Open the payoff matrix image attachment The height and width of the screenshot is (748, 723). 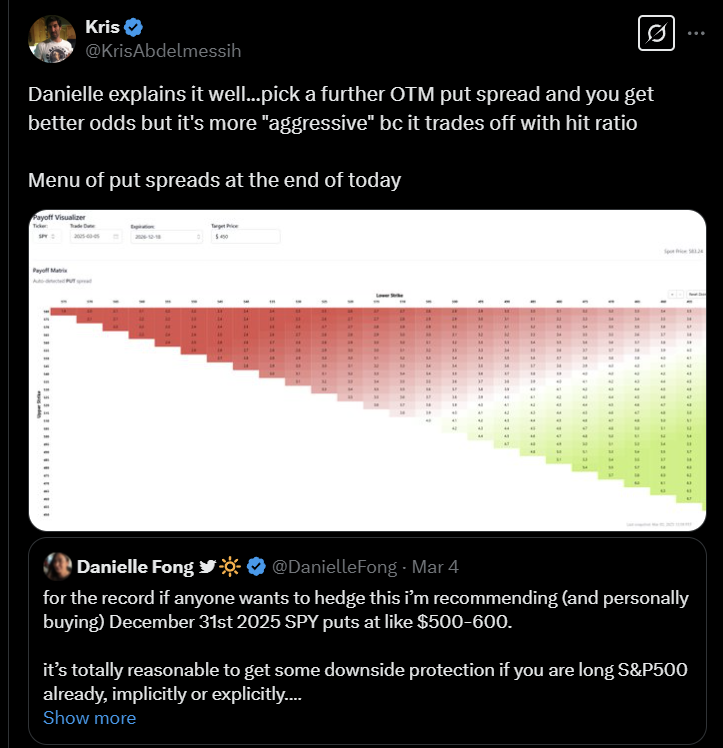tap(367, 370)
